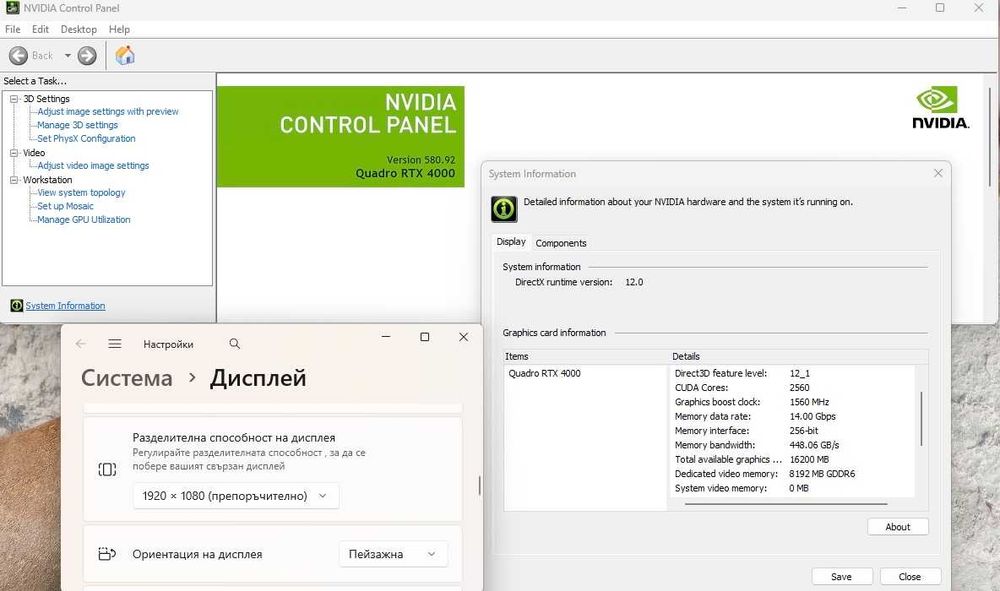Click the display resolution icon

(107, 470)
